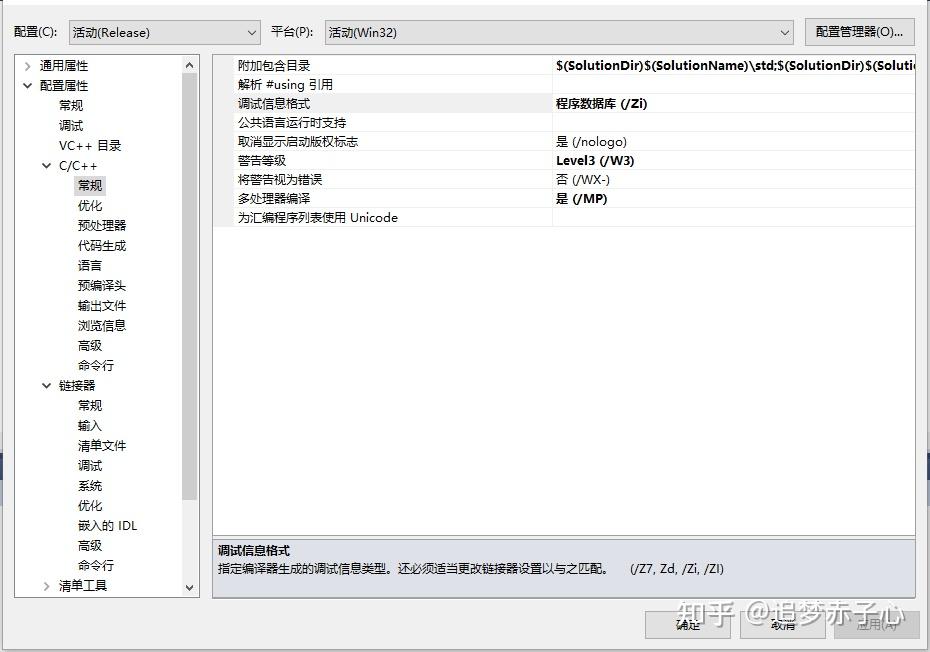Expand the 清单工具 tree node
This screenshot has width=930, height=652.
pos(46,585)
